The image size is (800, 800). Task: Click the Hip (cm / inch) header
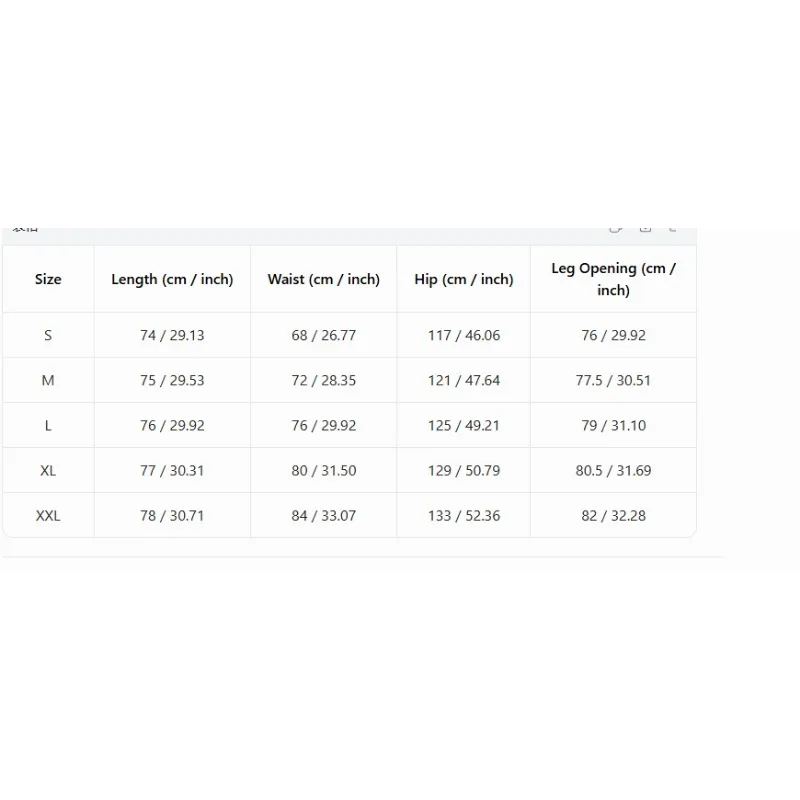[464, 279]
